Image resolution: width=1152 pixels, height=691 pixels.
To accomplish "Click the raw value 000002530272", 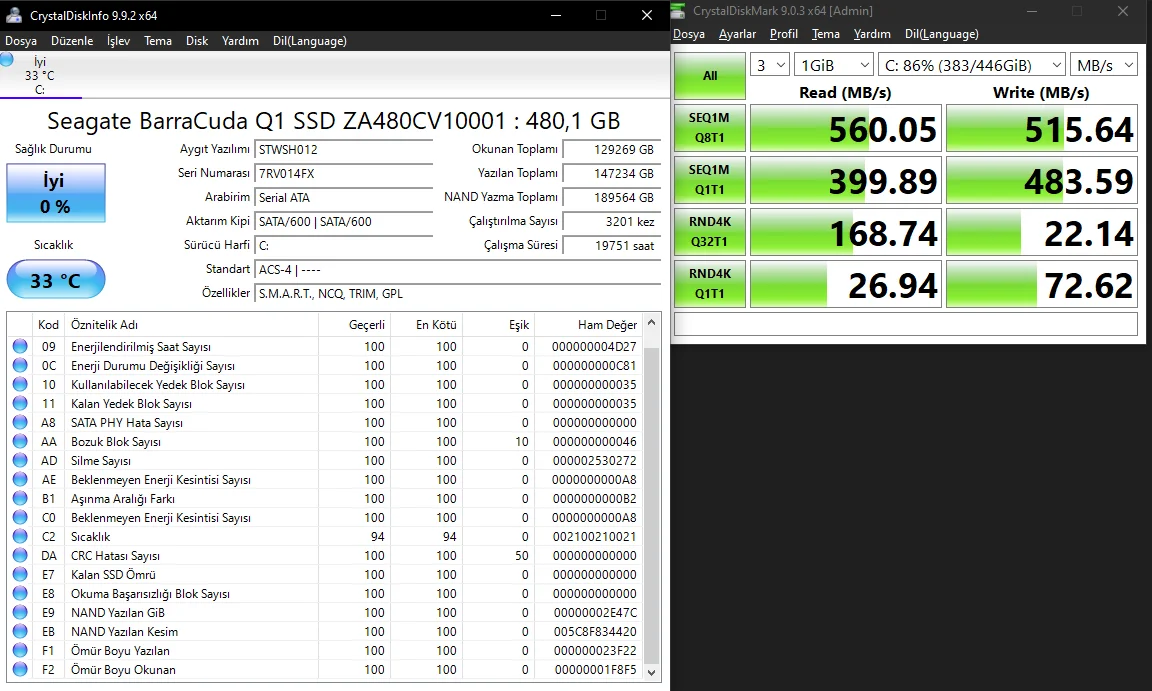I will (594, 461).
